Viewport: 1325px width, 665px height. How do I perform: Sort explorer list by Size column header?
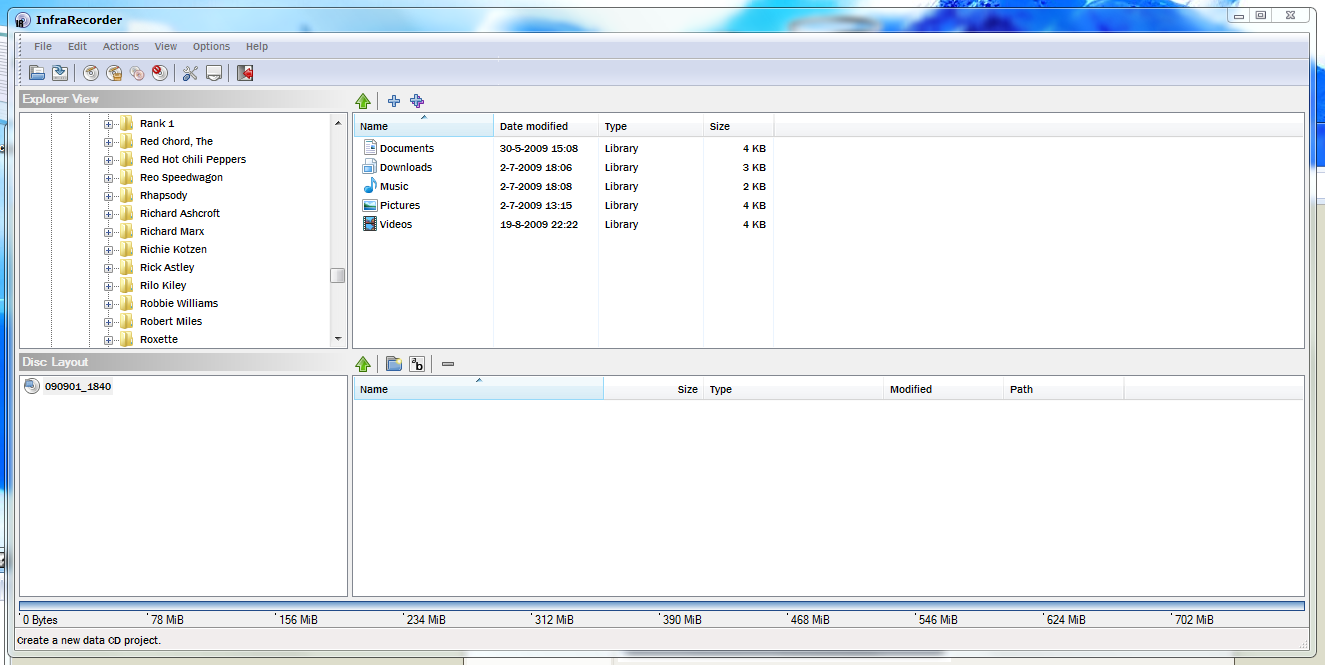(738, 126)
